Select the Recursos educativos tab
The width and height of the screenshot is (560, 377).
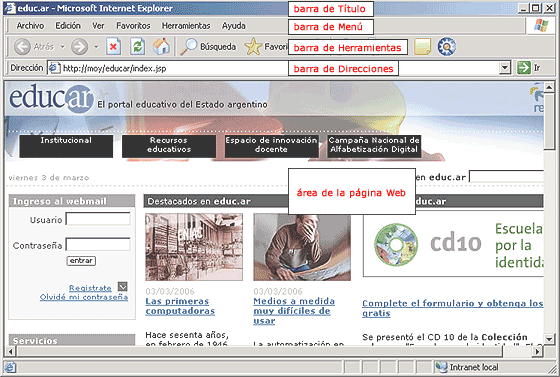tap(169, 146)
